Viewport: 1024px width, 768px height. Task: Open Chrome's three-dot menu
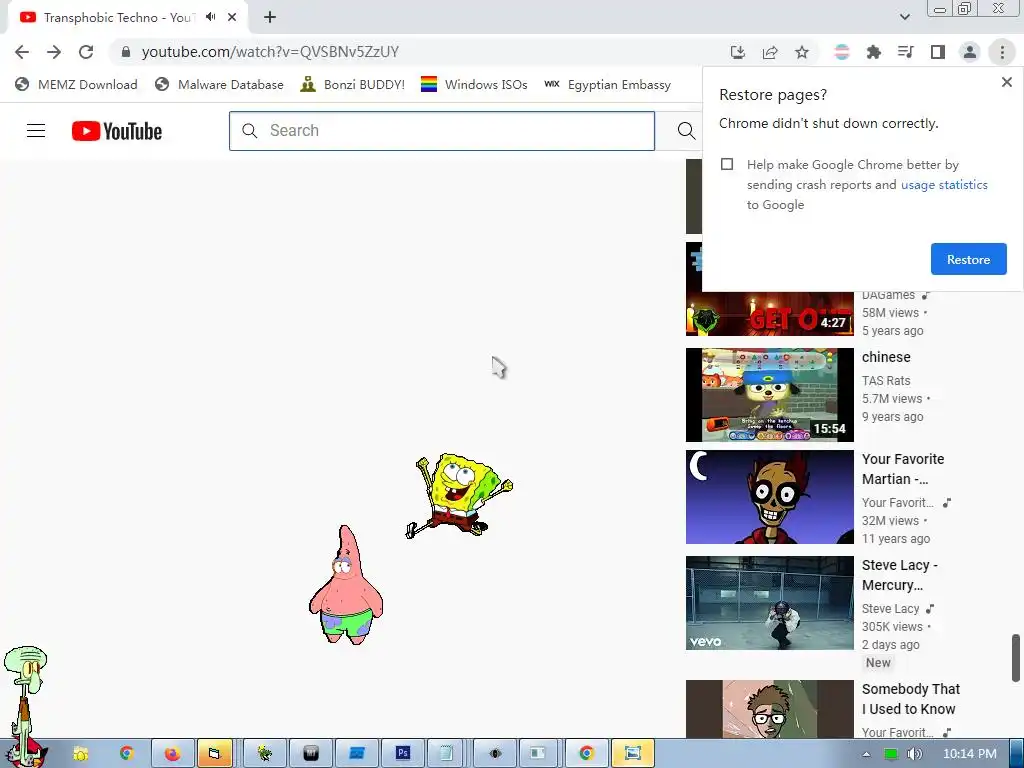pyautogui.click(x=1002, y=52)
